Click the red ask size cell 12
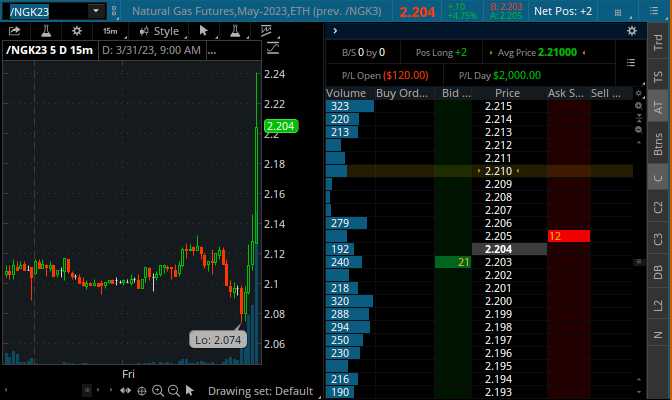The height and width of the screenshot is (400, 672). 568,236
